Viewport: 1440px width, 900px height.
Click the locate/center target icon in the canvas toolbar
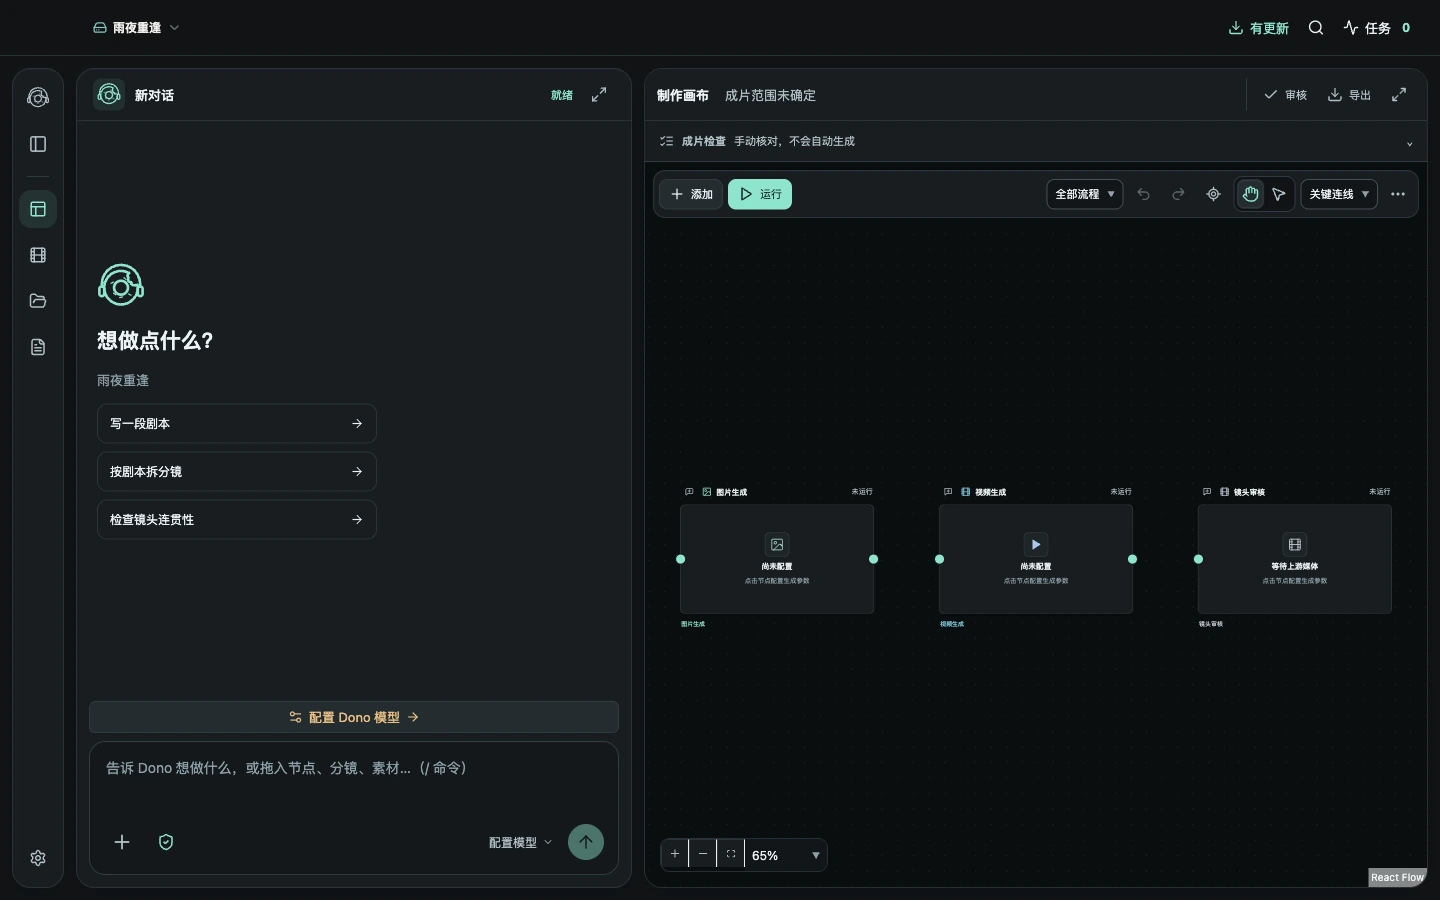point(1213,194)
